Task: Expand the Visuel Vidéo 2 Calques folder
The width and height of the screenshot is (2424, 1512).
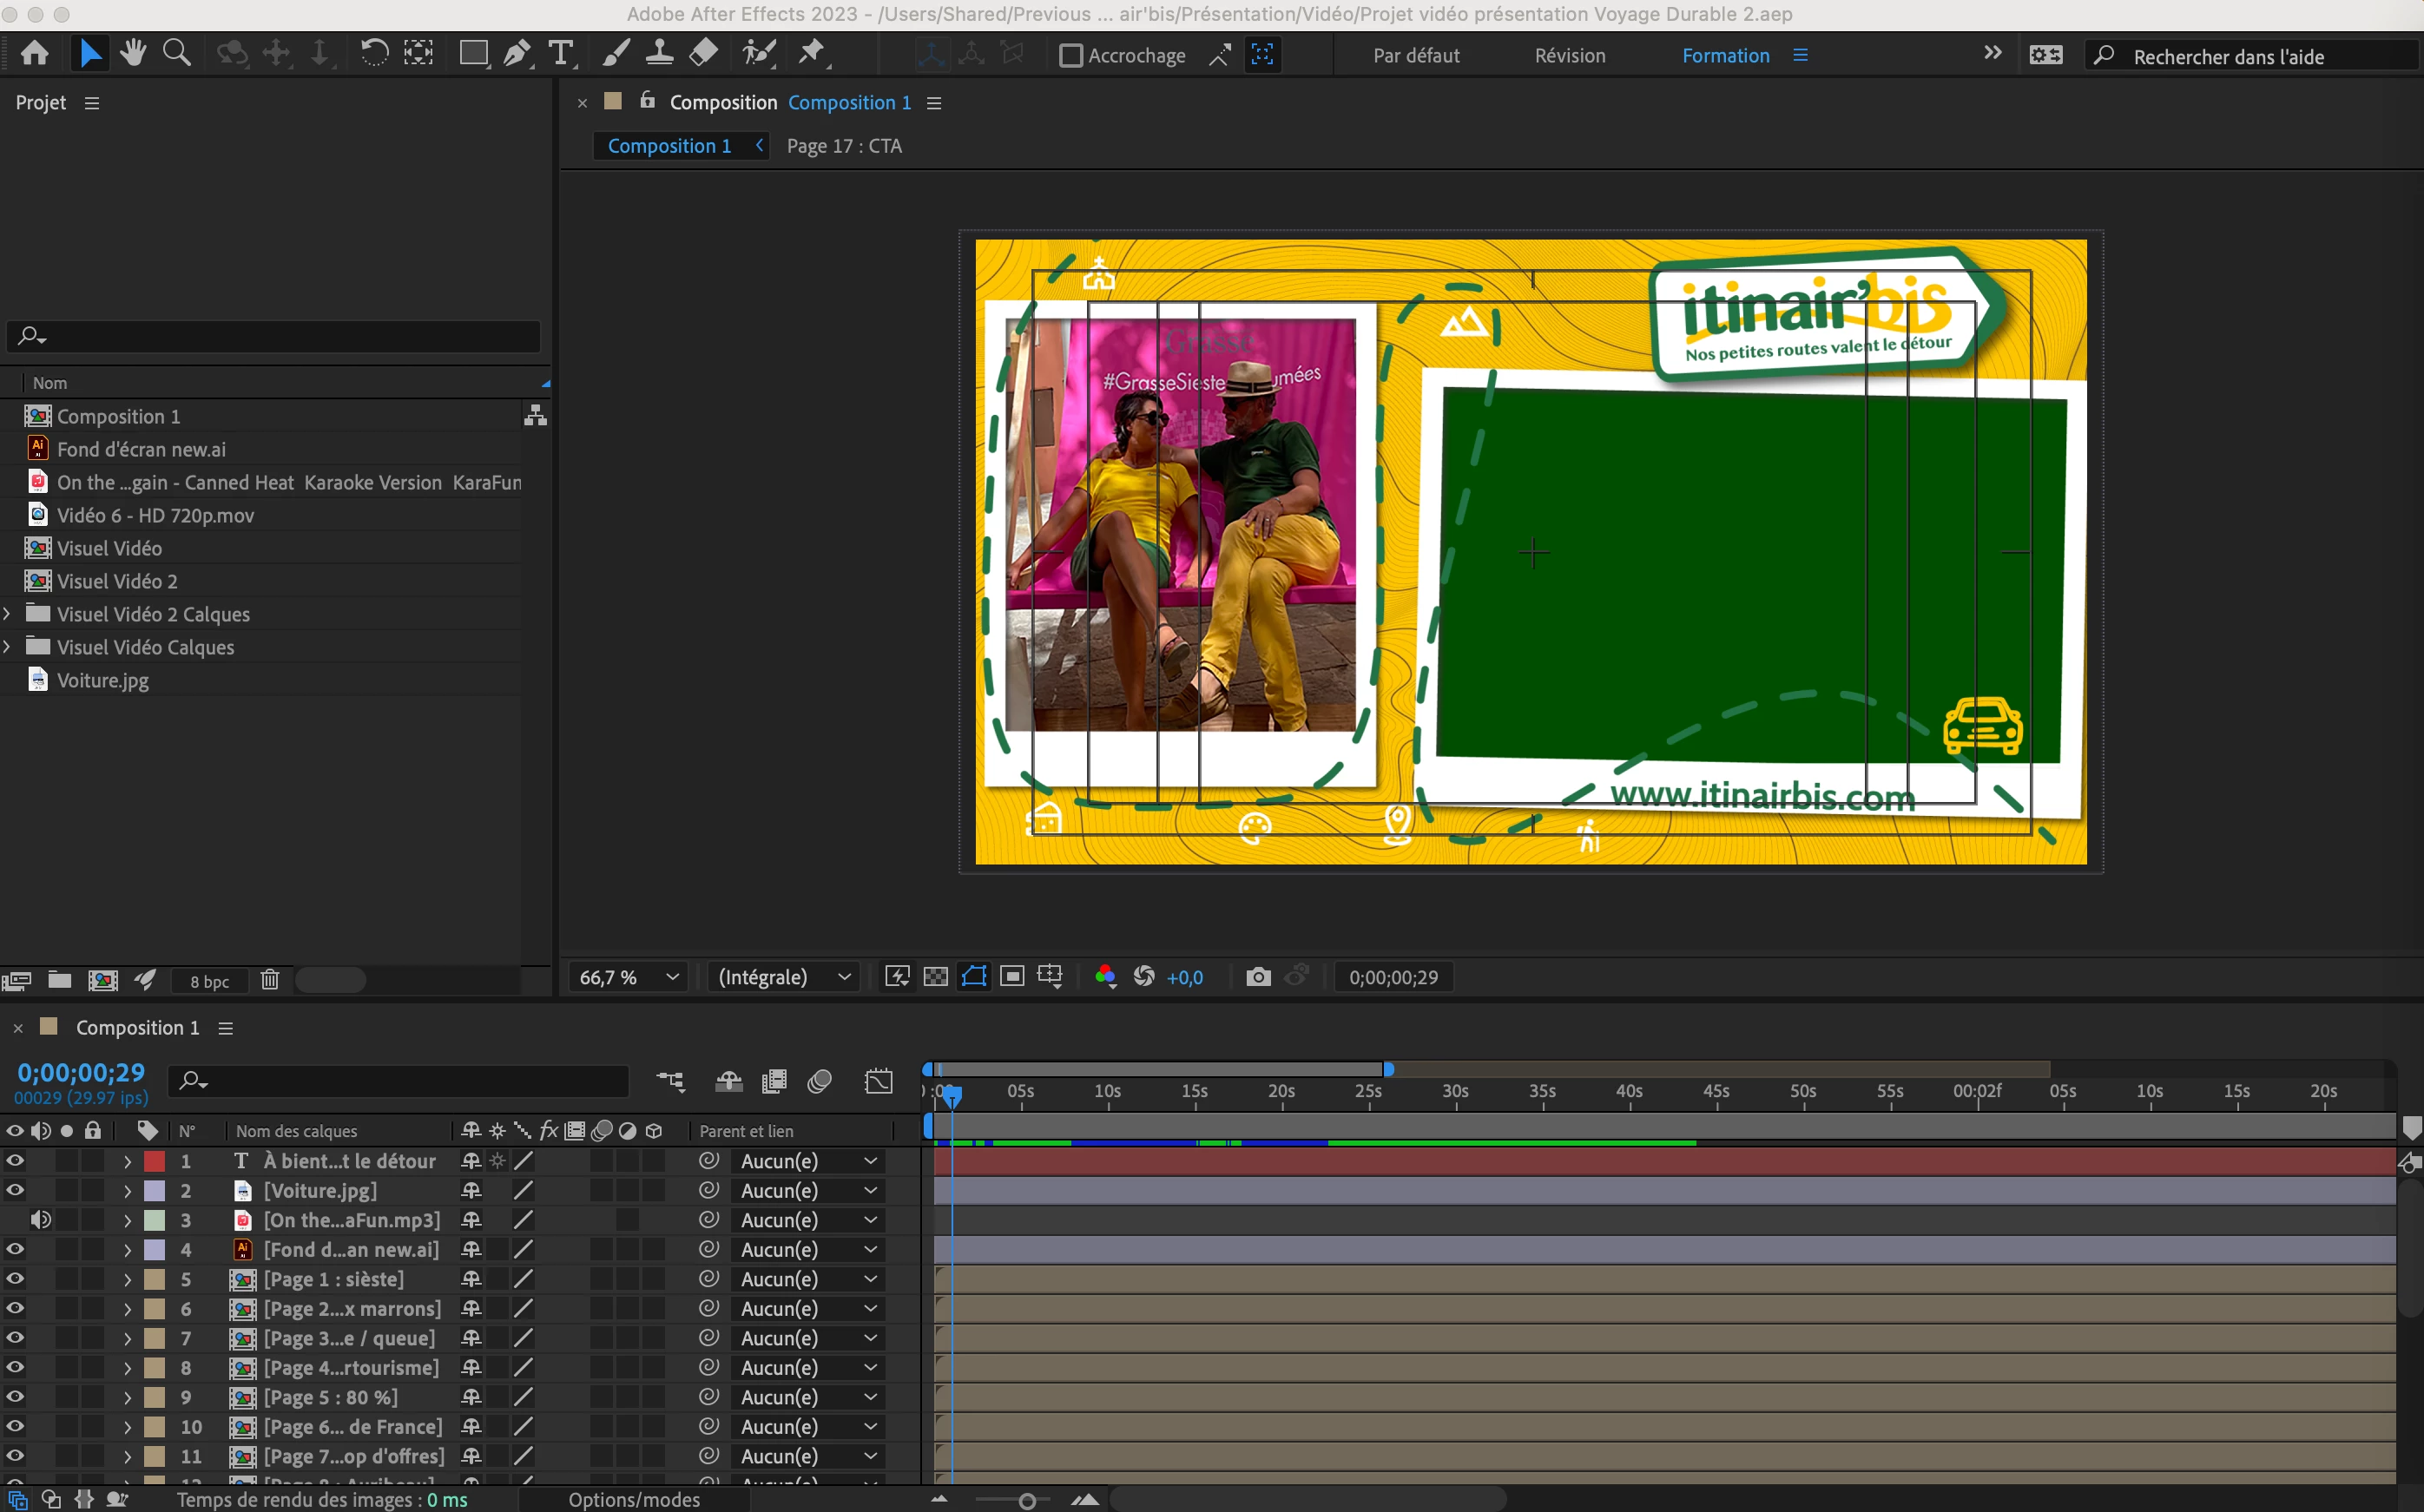Action: 8,614
